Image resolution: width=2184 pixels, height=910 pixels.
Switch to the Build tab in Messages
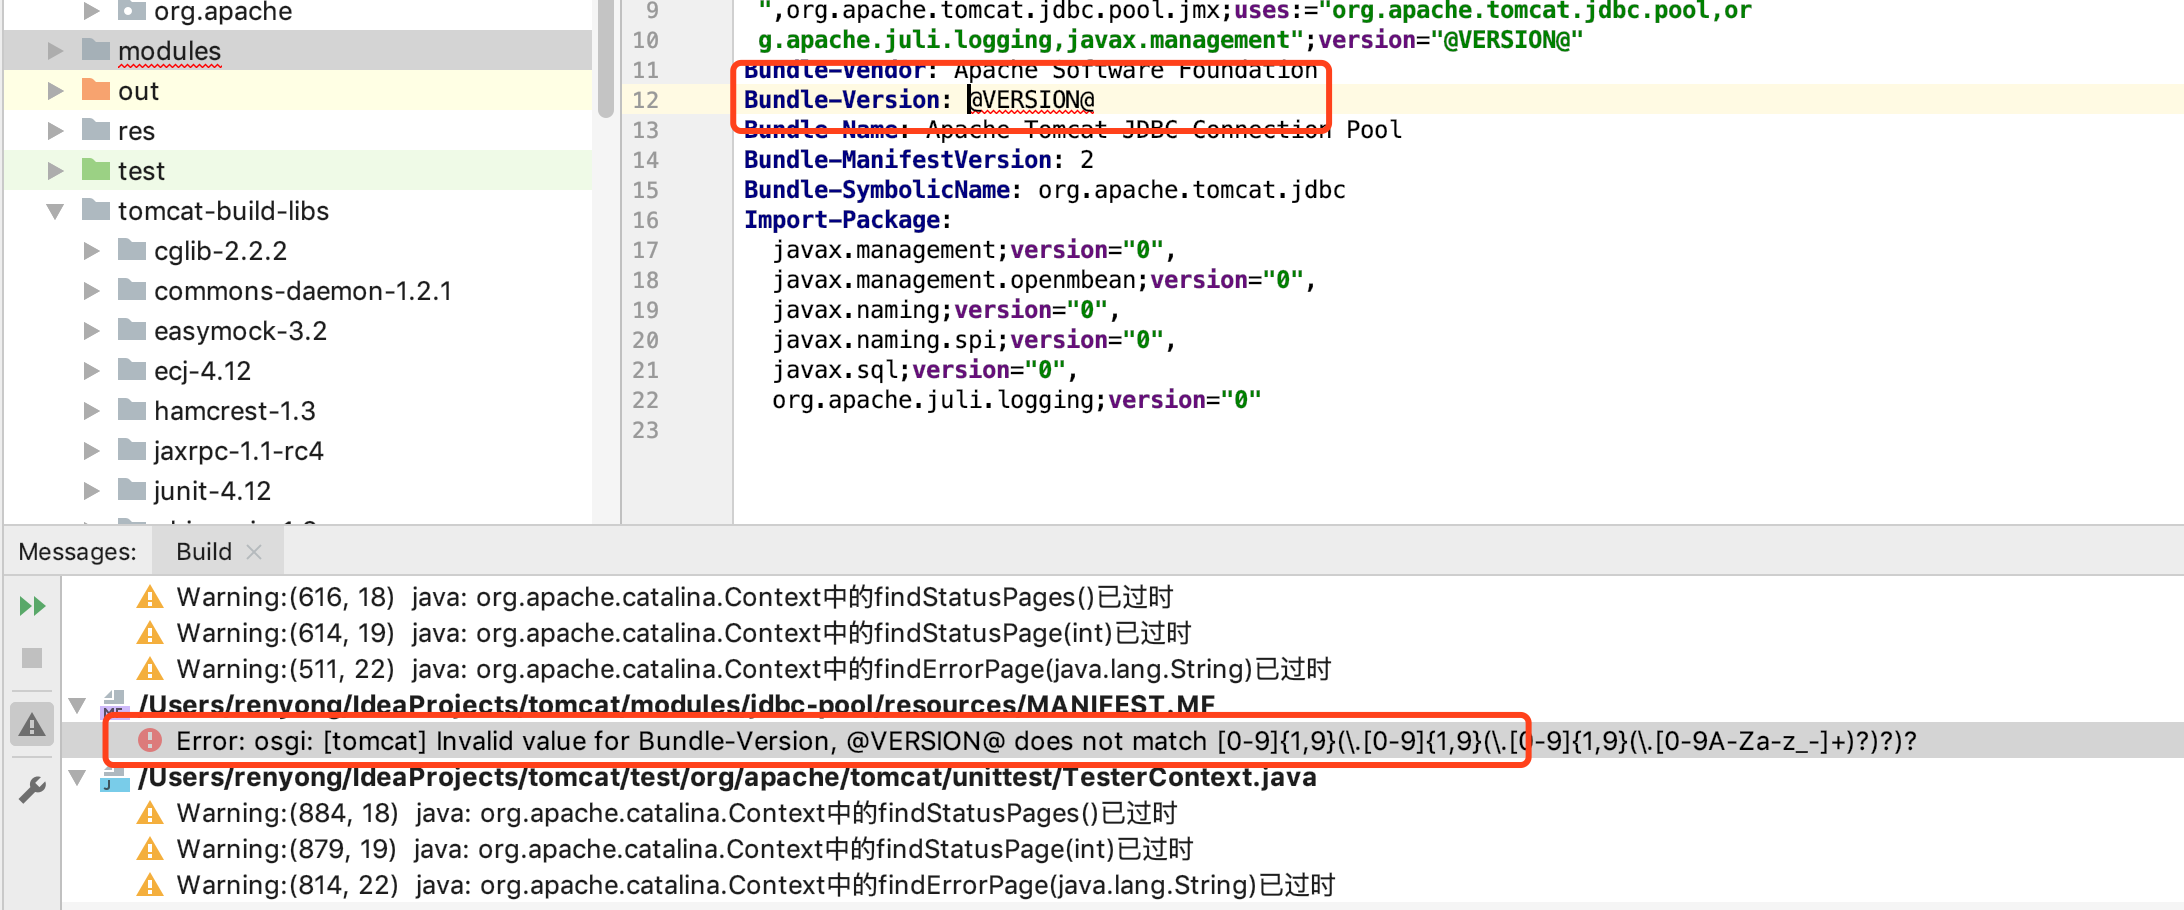click(204, 551)
